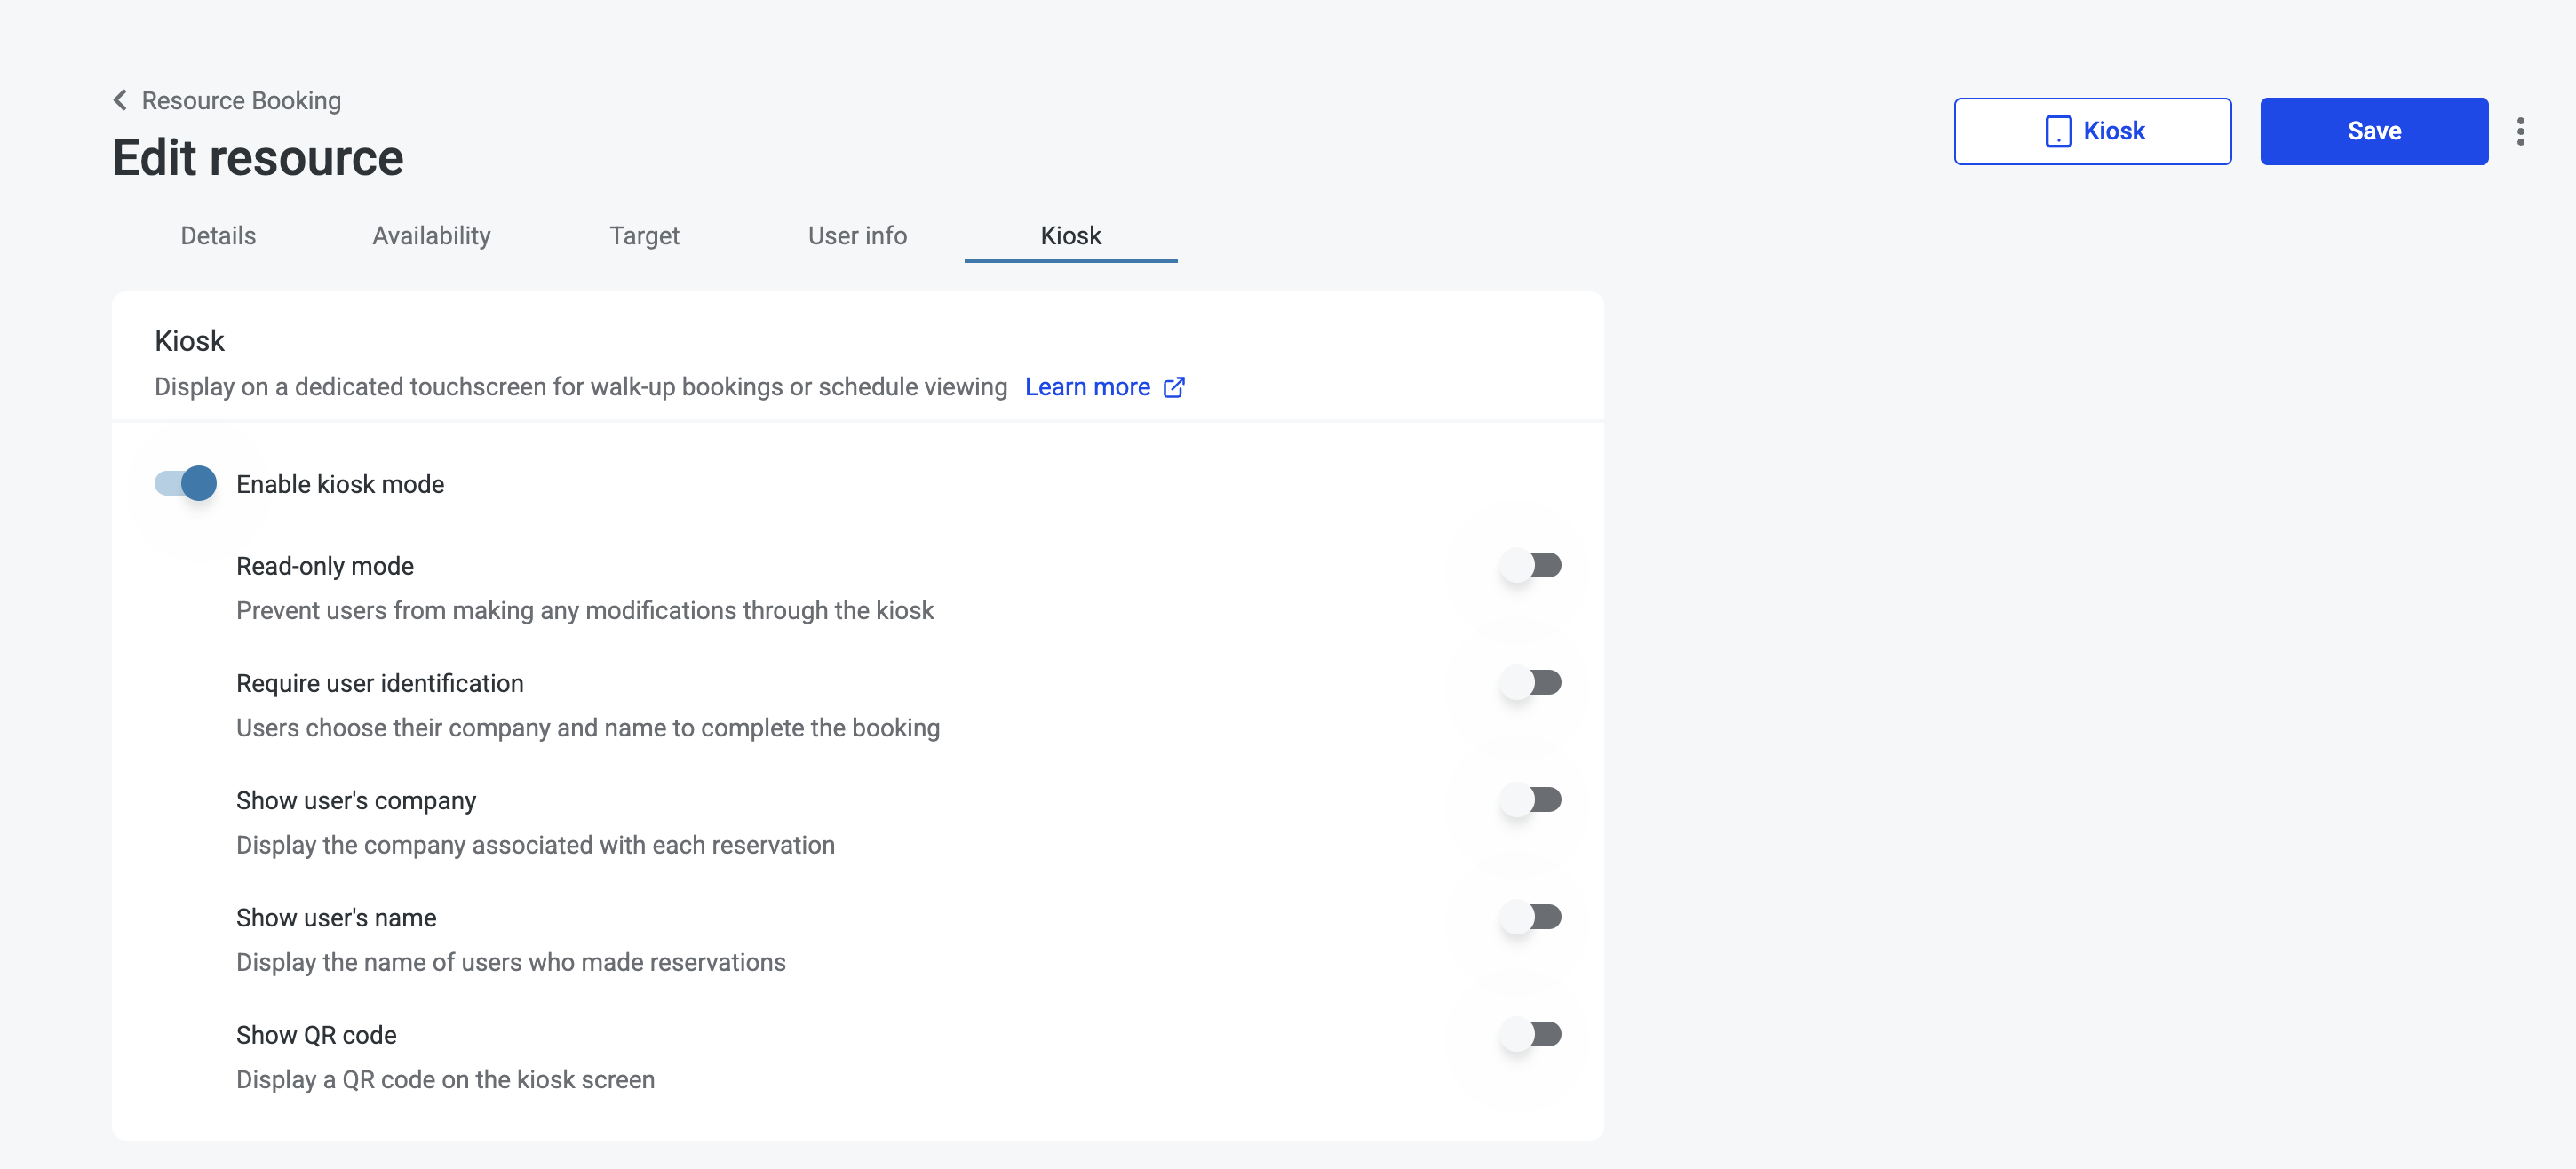This screenshot has width=2576, height=1169.
Task: Click the back chevron beside Resource Booking
Action: (x=120, y=100)
